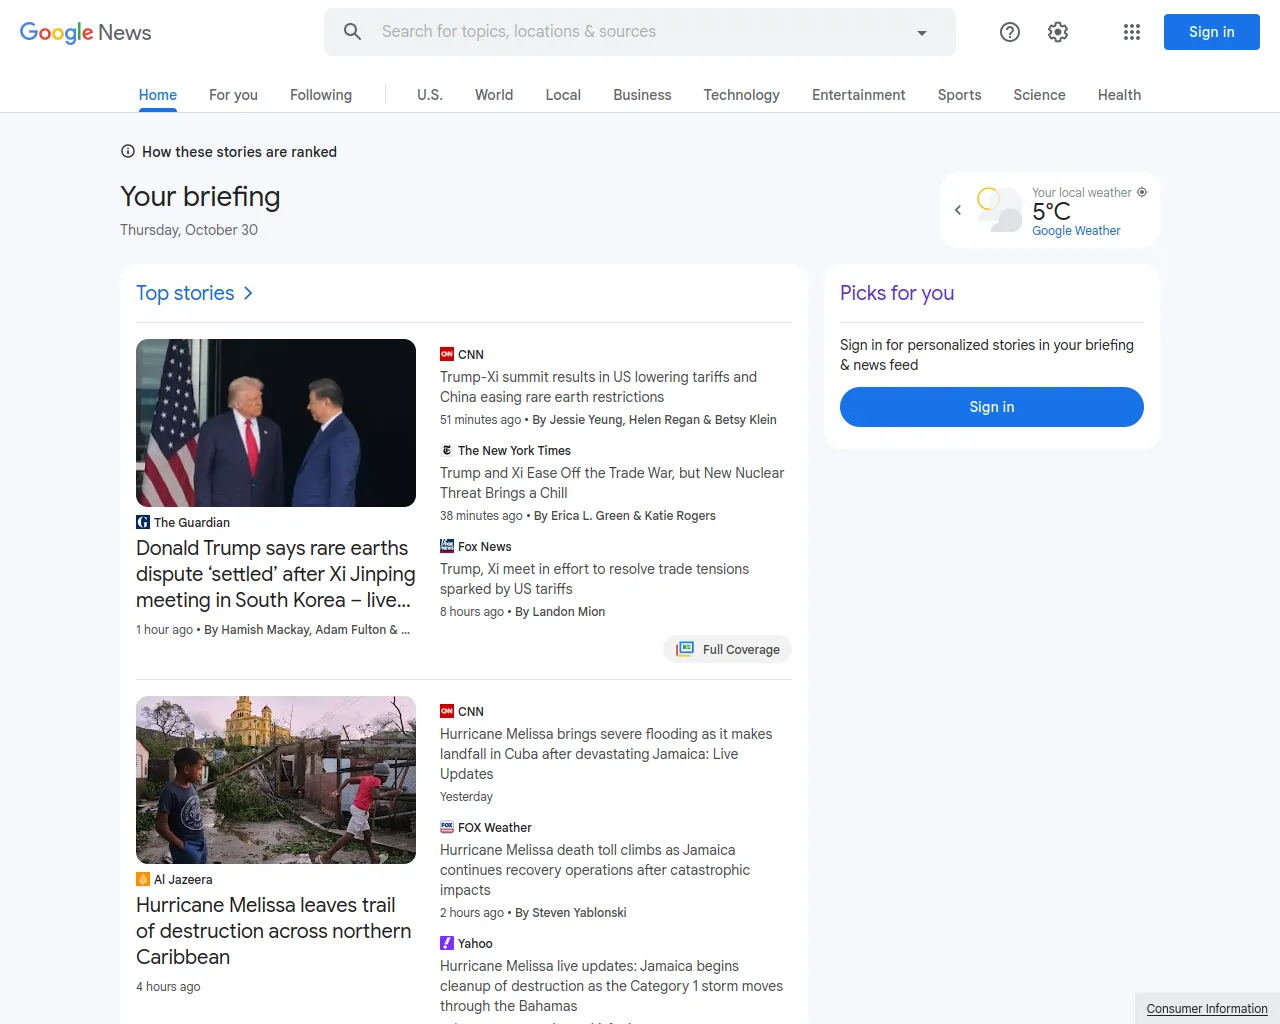
Task: Open the Consumer Information link
Action: (x=1207, y=1008)
